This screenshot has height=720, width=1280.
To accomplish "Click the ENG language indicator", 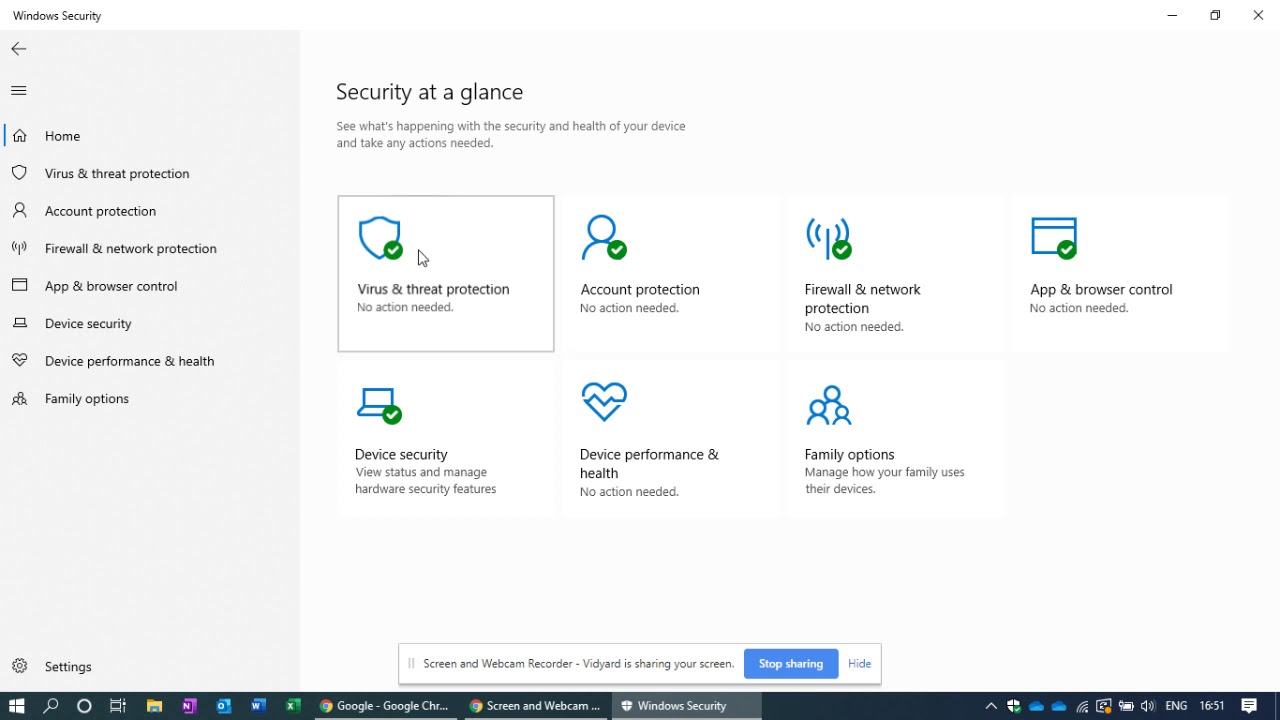I will (x=1176, y=706).
